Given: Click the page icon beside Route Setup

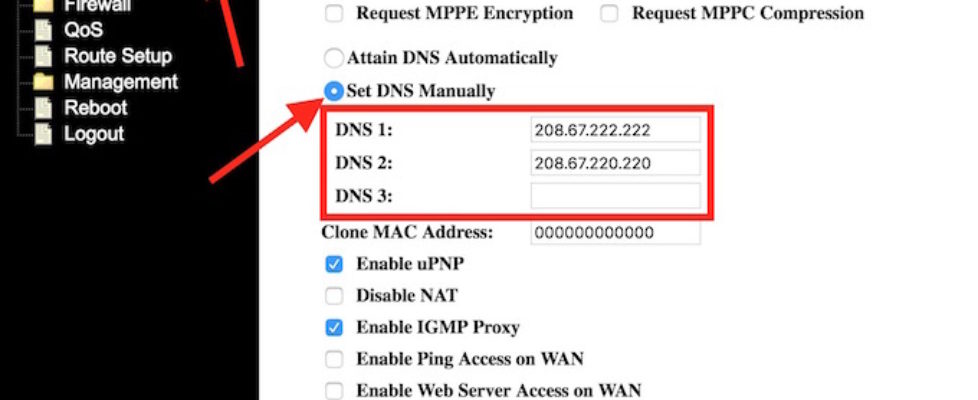Looking at the screenshot, I should (43, 57).
